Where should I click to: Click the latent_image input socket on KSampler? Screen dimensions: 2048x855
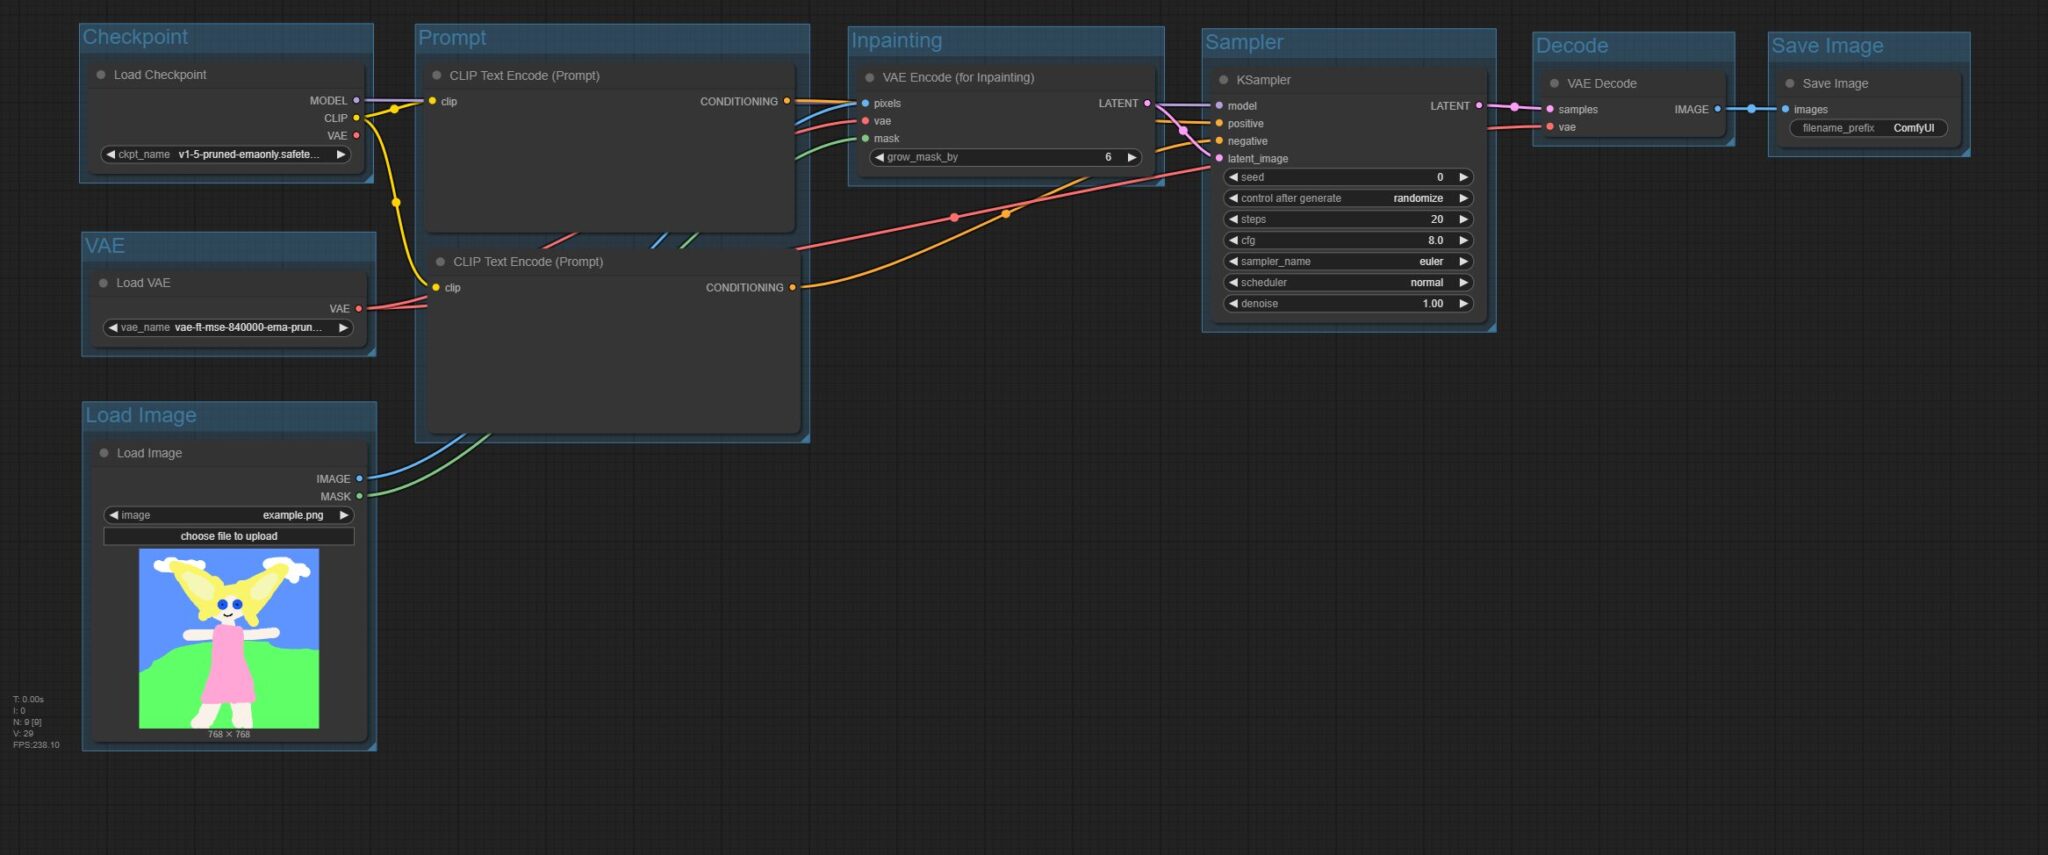pyautogui.click(x=1219, y=159)
